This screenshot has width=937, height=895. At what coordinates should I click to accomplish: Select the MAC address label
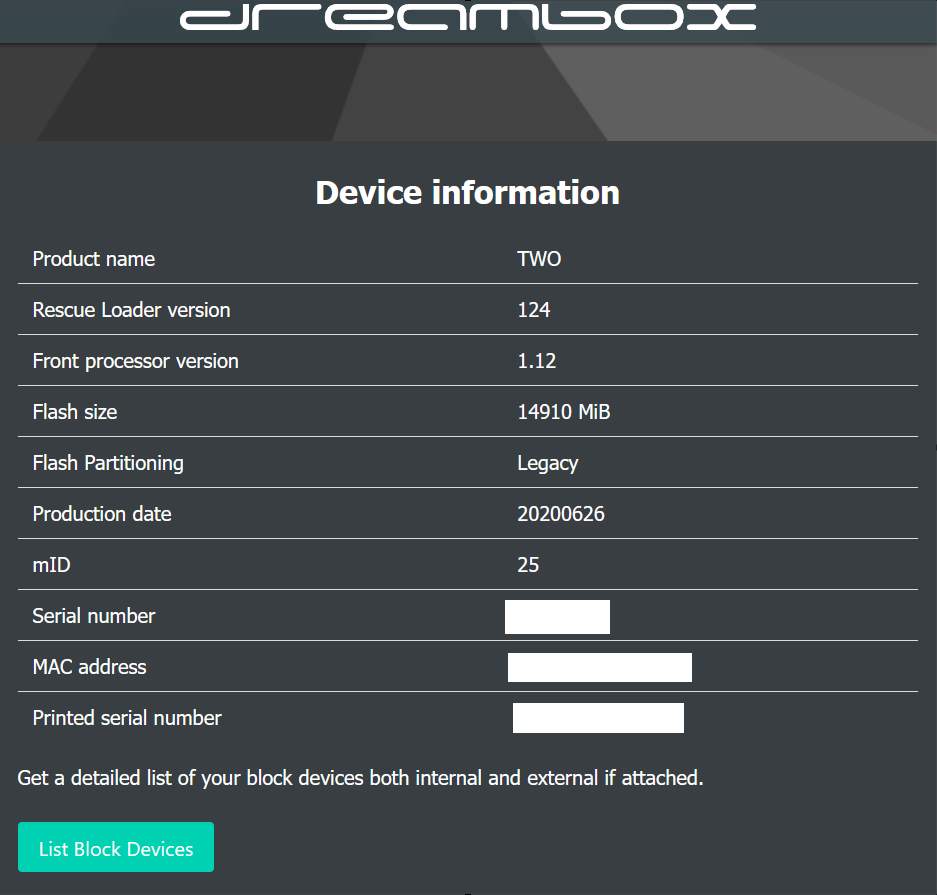tap(90, 667)
